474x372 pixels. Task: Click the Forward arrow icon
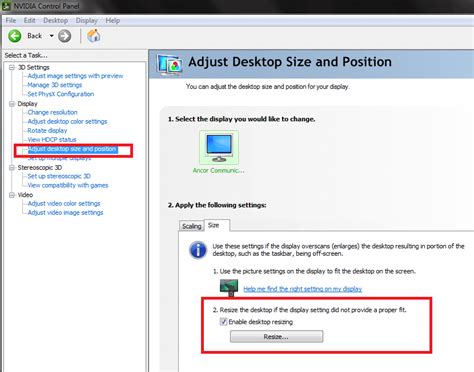coord(65,36)
